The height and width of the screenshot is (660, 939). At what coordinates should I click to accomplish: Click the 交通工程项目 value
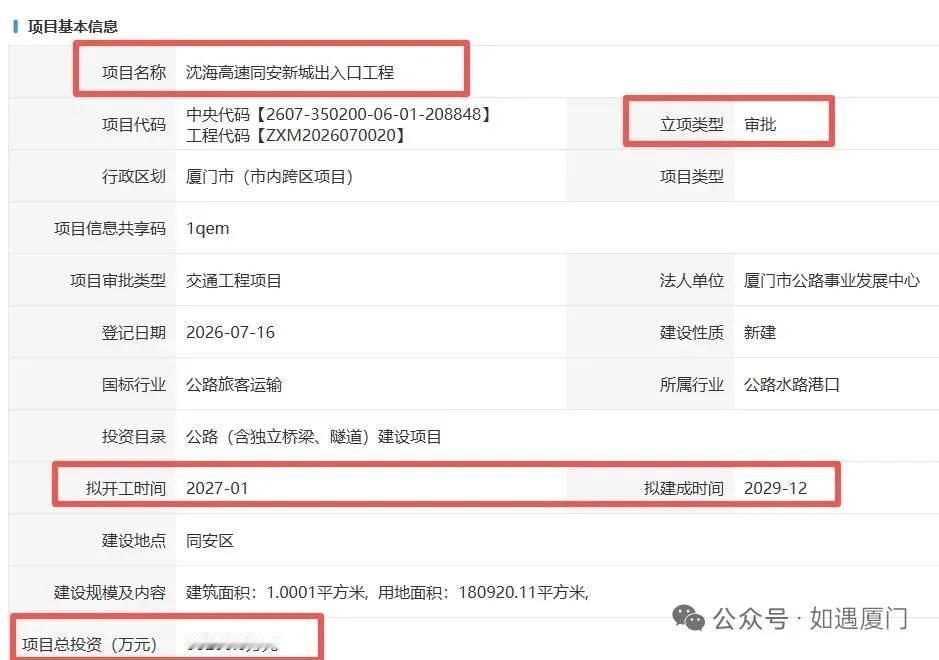[x=234, y=281]
